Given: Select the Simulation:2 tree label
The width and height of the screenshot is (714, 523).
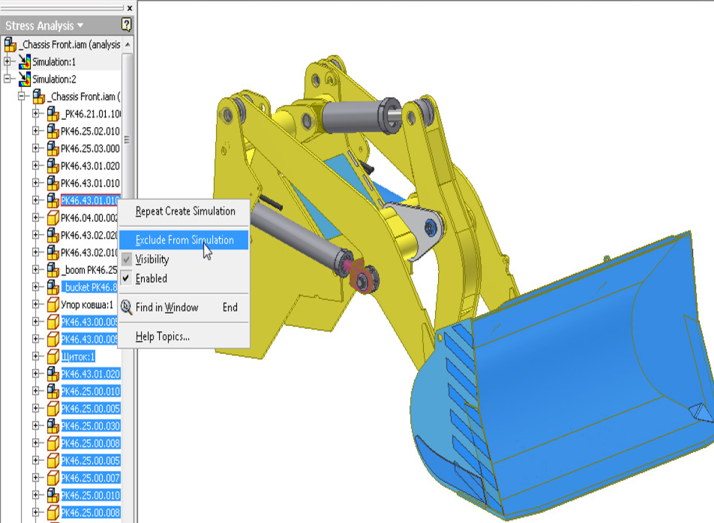Looking at the screenshot, I should point(54,79).
